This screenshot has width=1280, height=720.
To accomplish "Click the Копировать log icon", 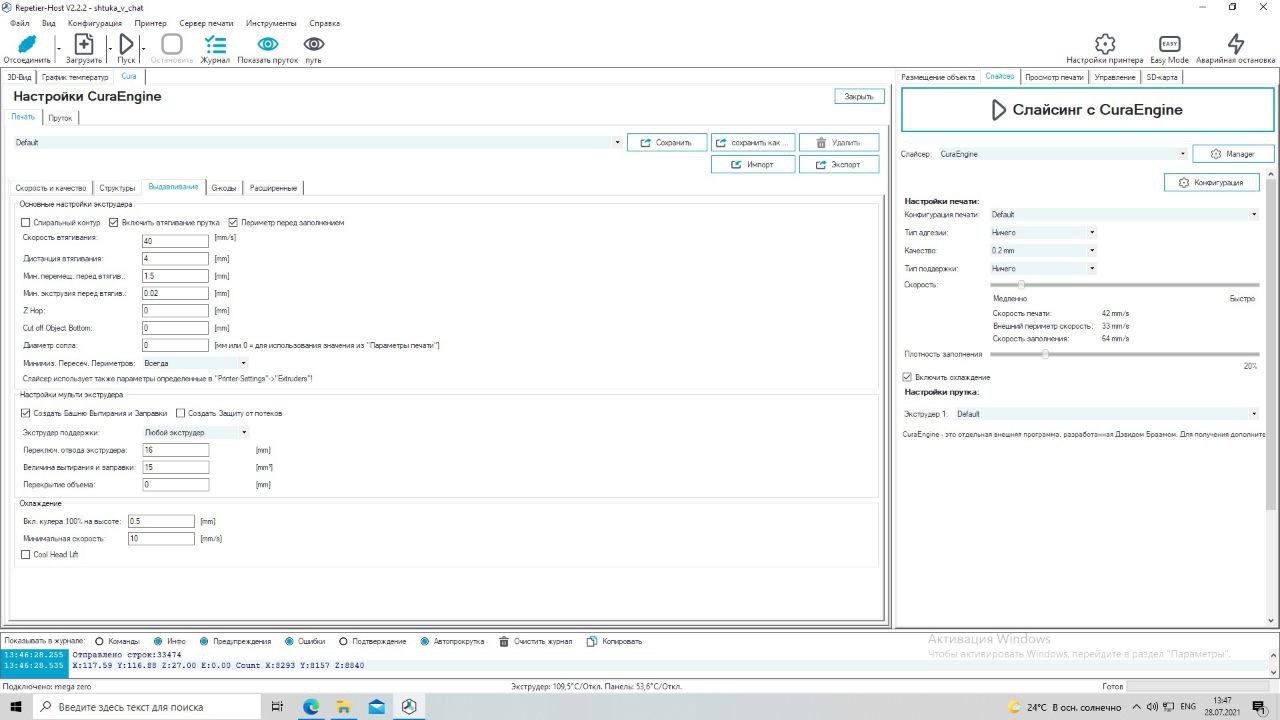I will coord(592,641).
